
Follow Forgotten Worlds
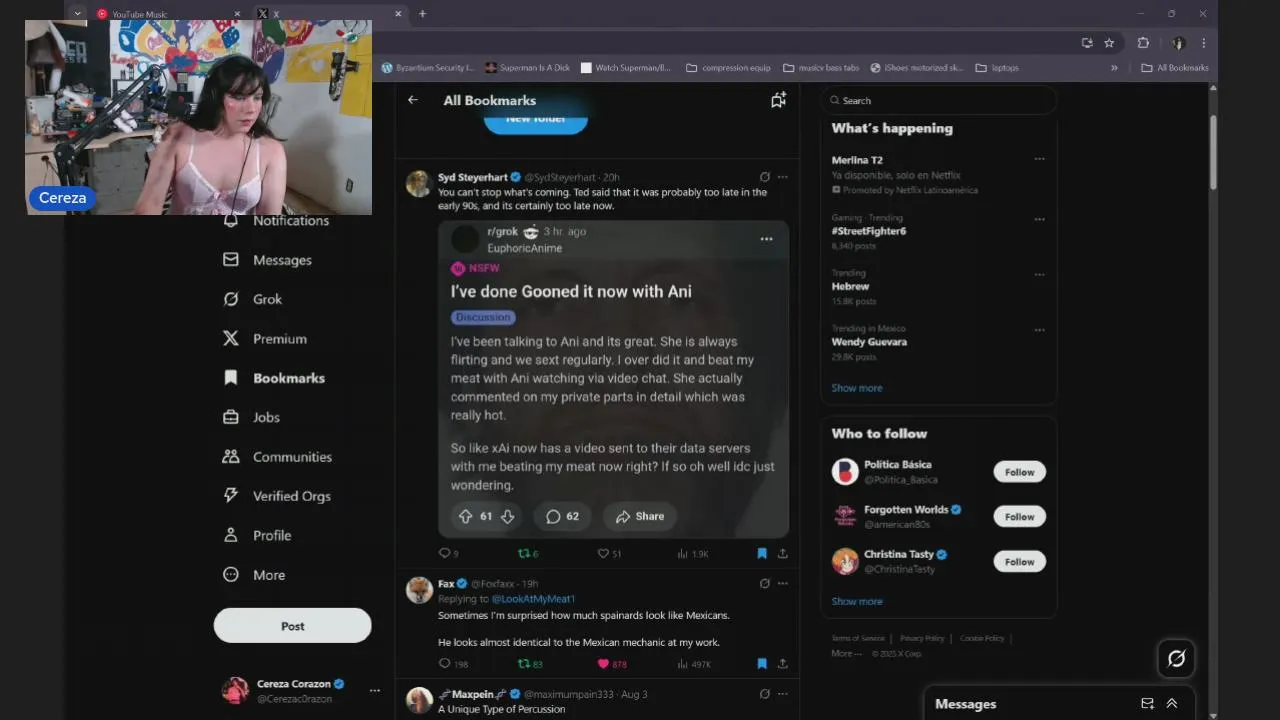point(1019,517)
